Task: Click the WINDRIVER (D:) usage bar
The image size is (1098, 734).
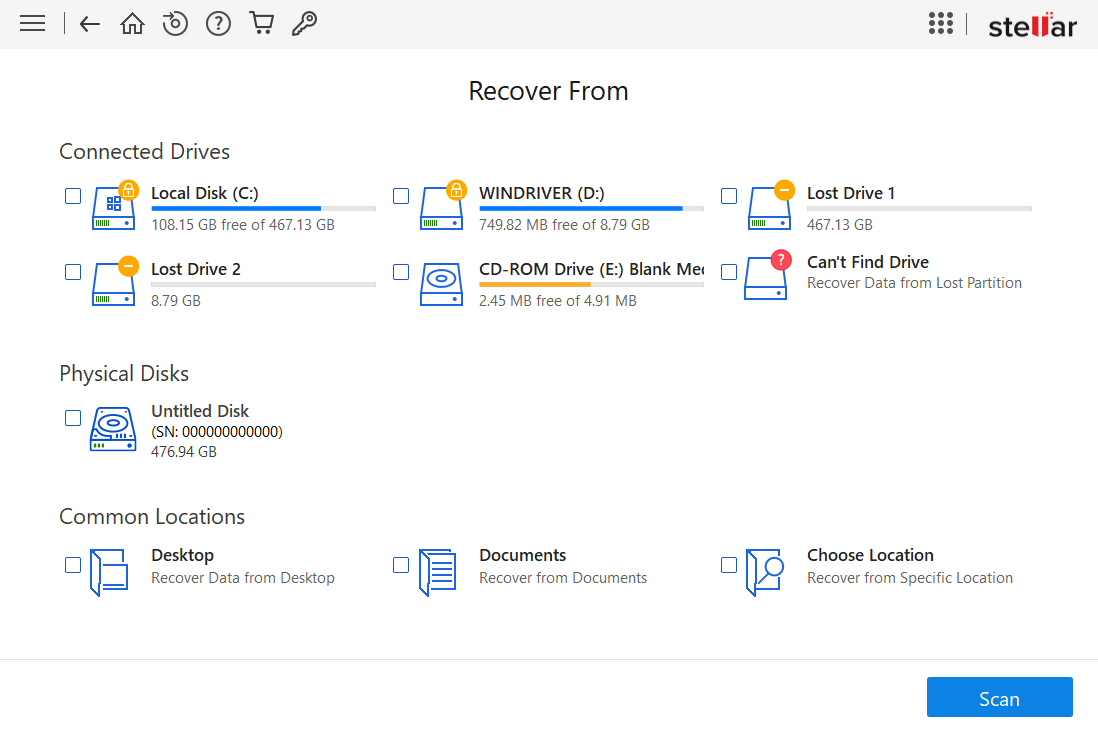Action: point(591,208)
